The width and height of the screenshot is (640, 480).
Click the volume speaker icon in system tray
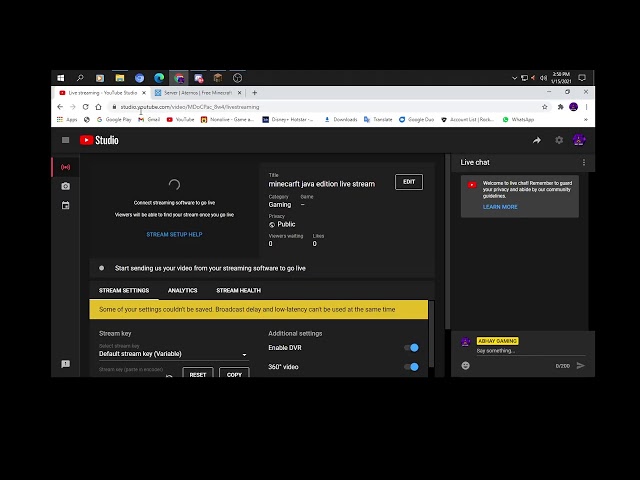click(x=543, y=78)
